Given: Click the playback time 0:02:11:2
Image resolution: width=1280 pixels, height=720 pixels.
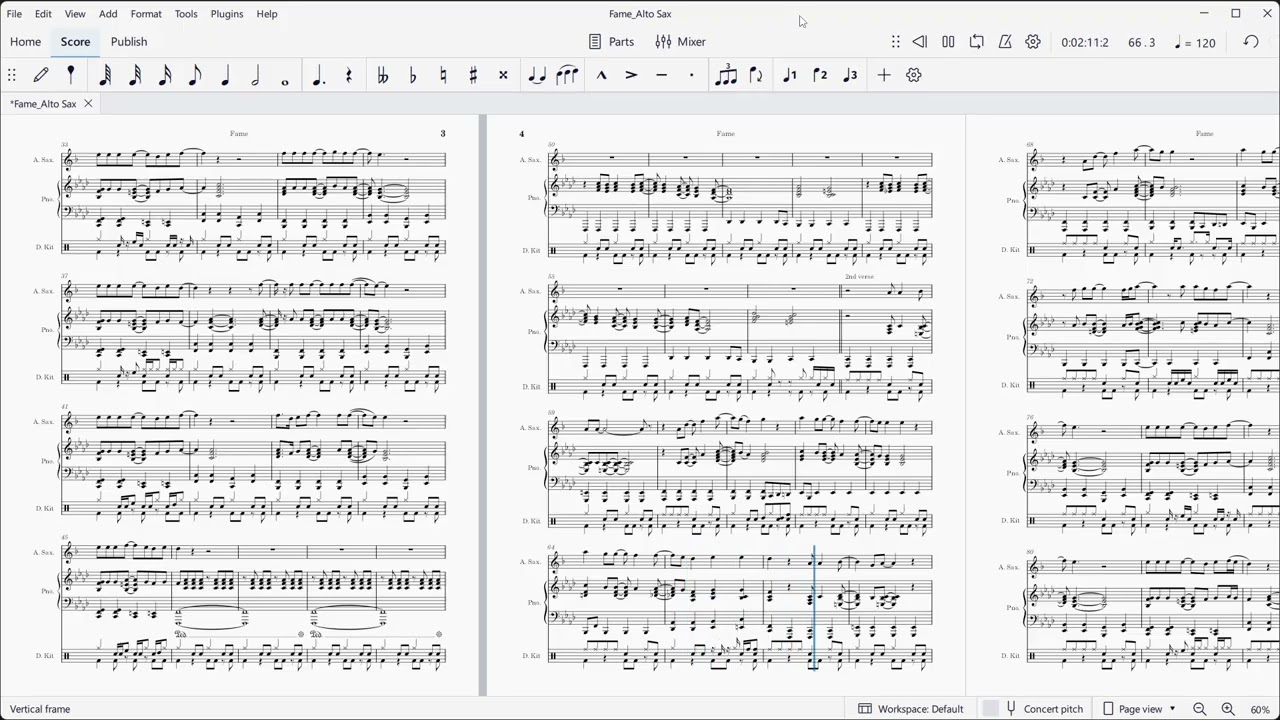Looking at the screenshot, I should pyautogui.click(x=1084, y=43).
